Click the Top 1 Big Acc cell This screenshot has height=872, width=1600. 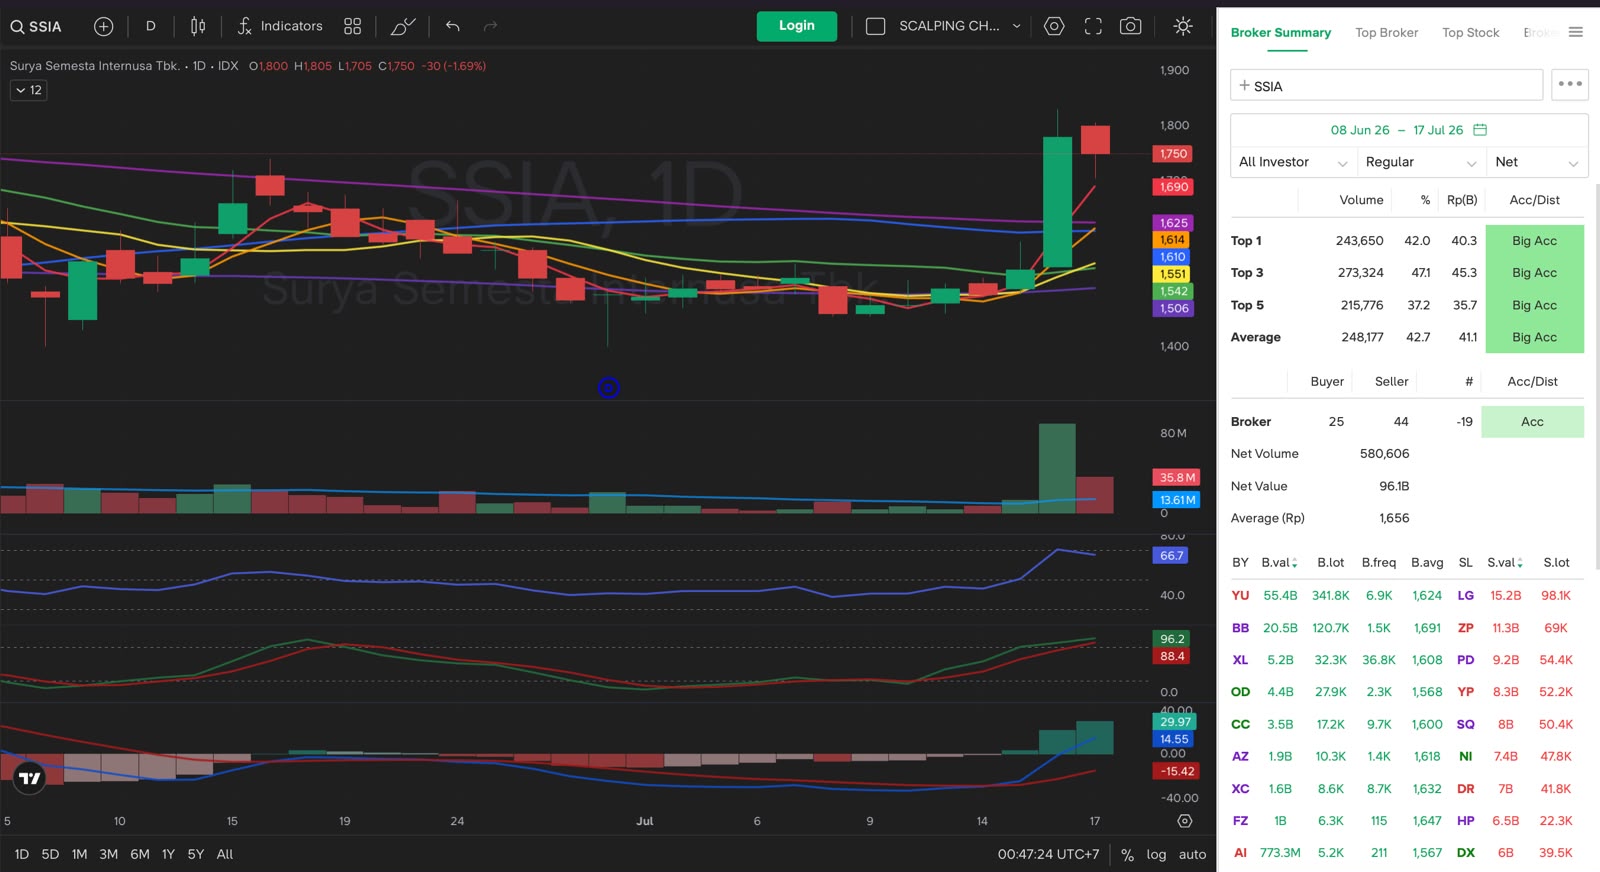point(1534,241)
